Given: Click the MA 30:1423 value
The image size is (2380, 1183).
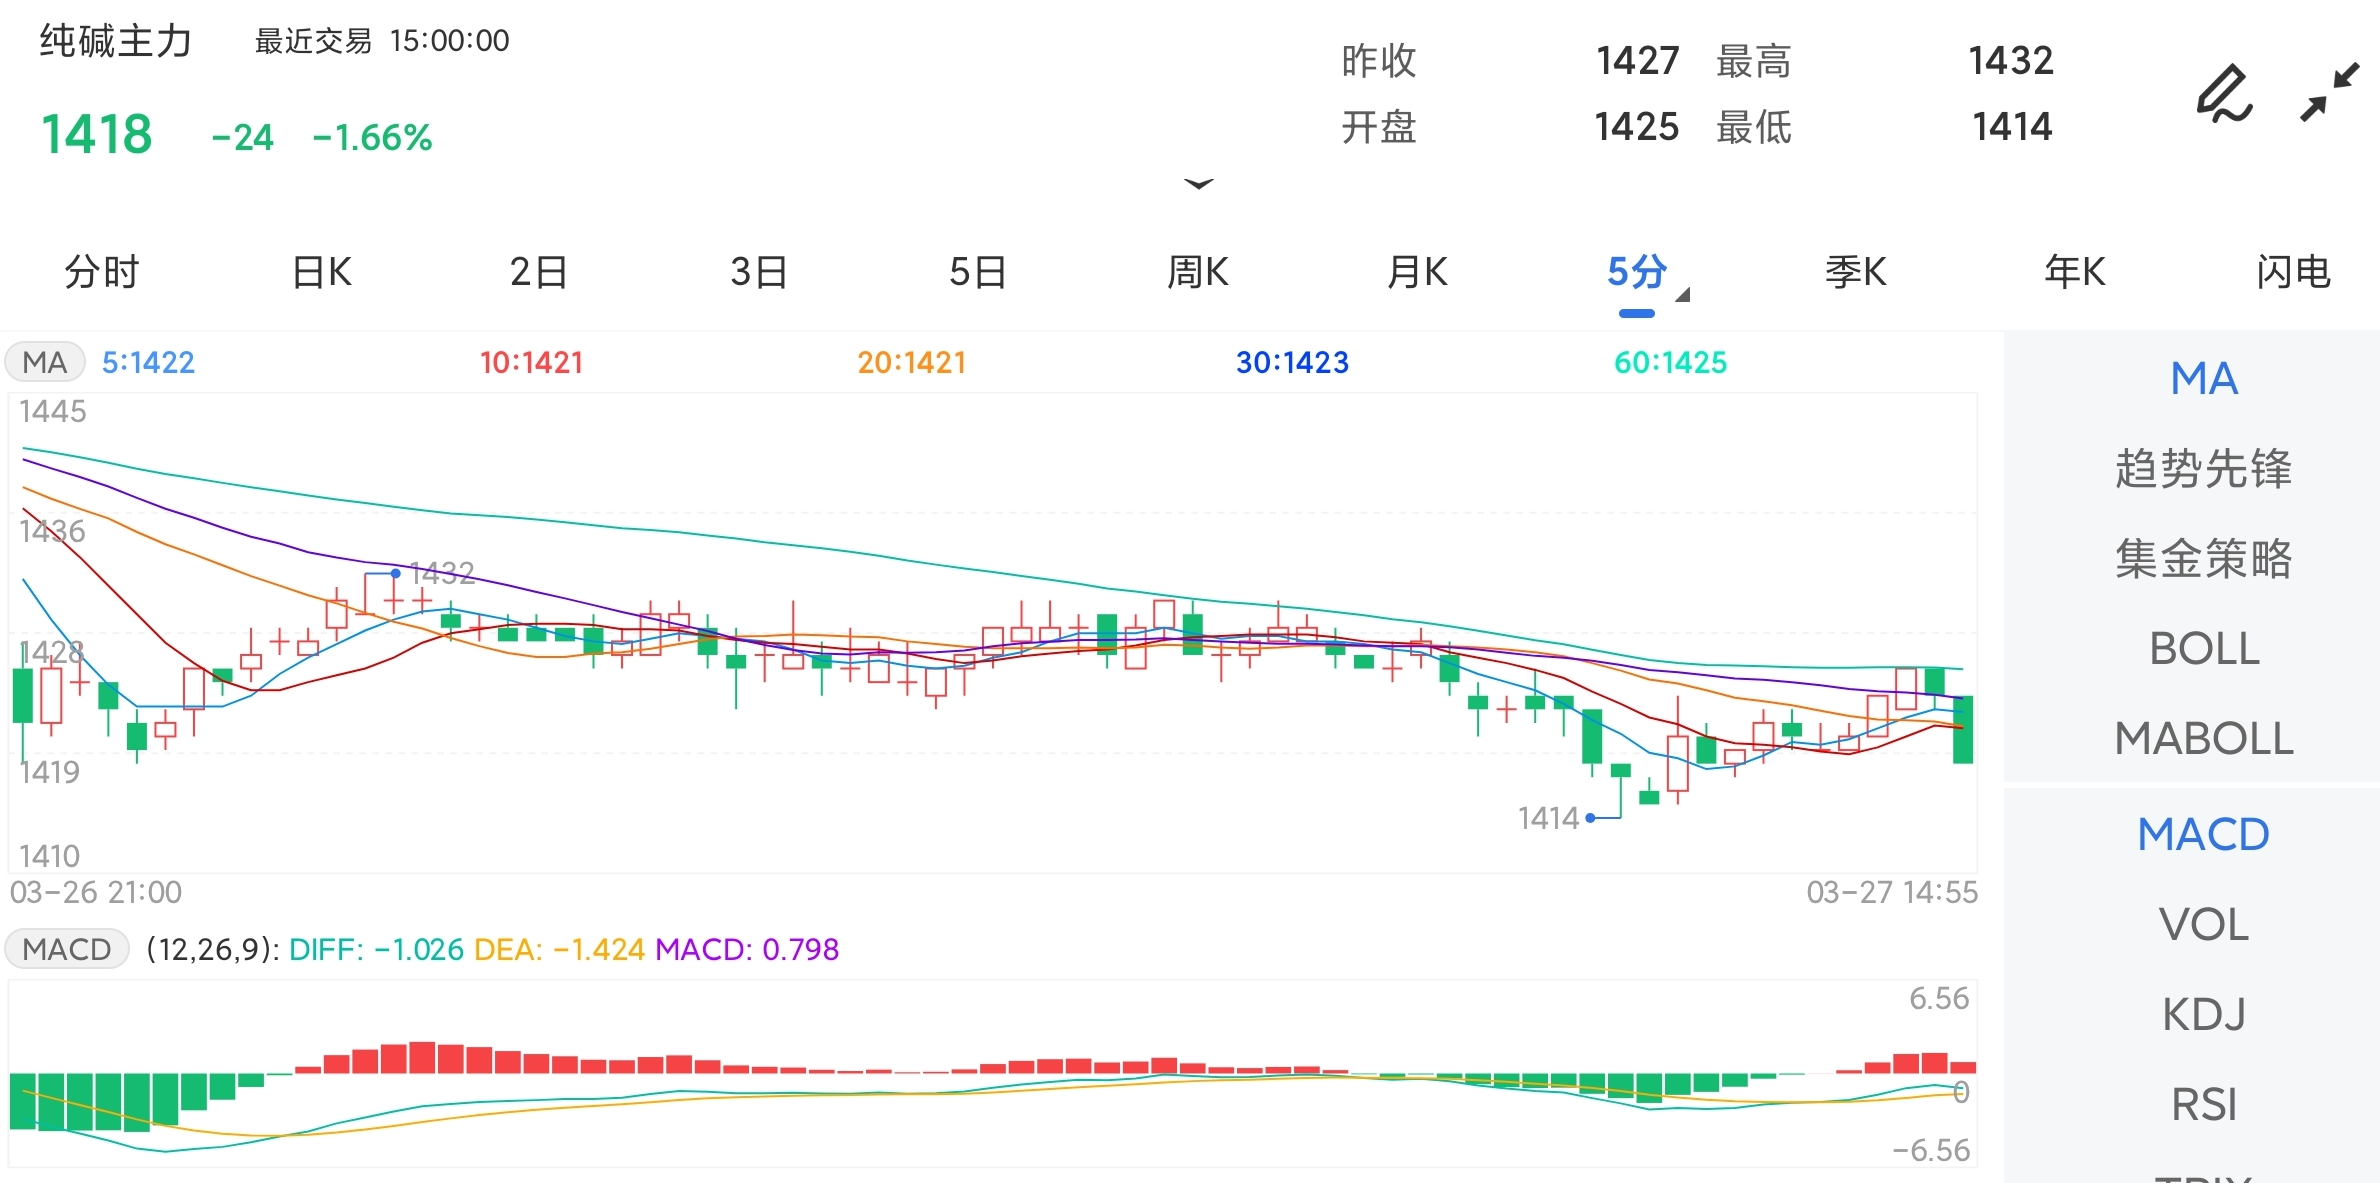Looking at the screenshot, I should (1292, 362).
